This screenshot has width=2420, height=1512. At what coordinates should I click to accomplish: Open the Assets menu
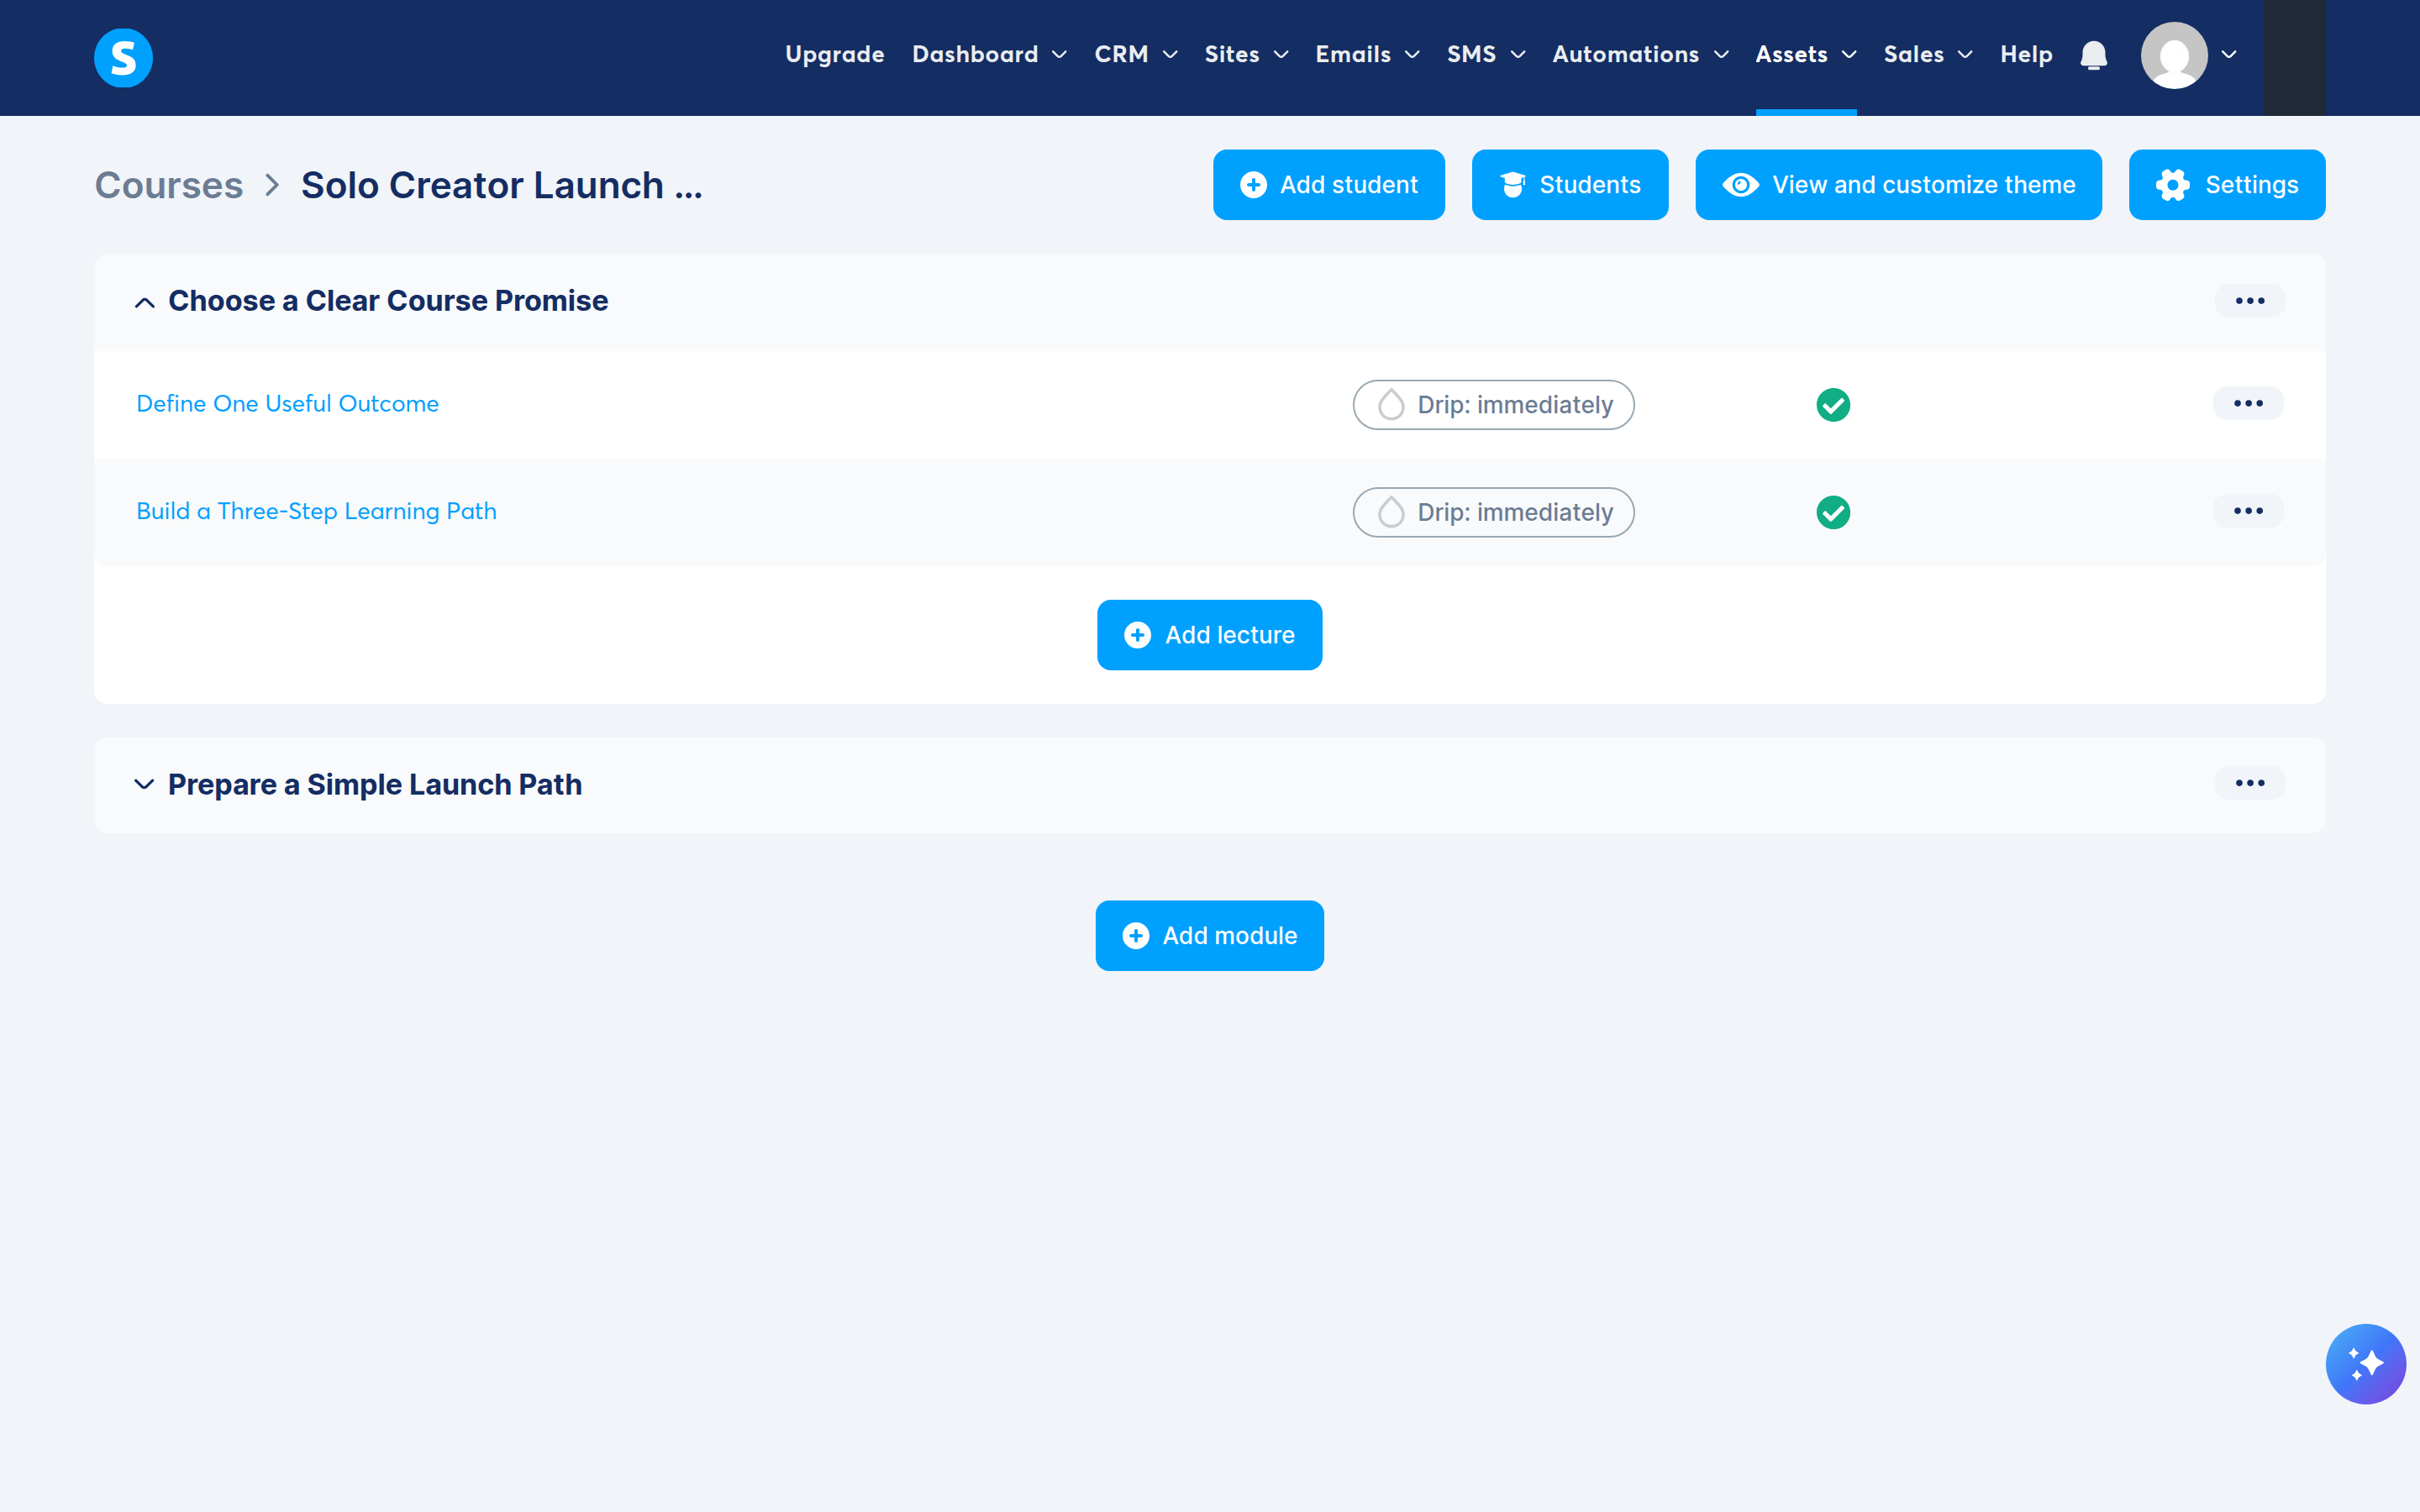[x=1806, y=55]
